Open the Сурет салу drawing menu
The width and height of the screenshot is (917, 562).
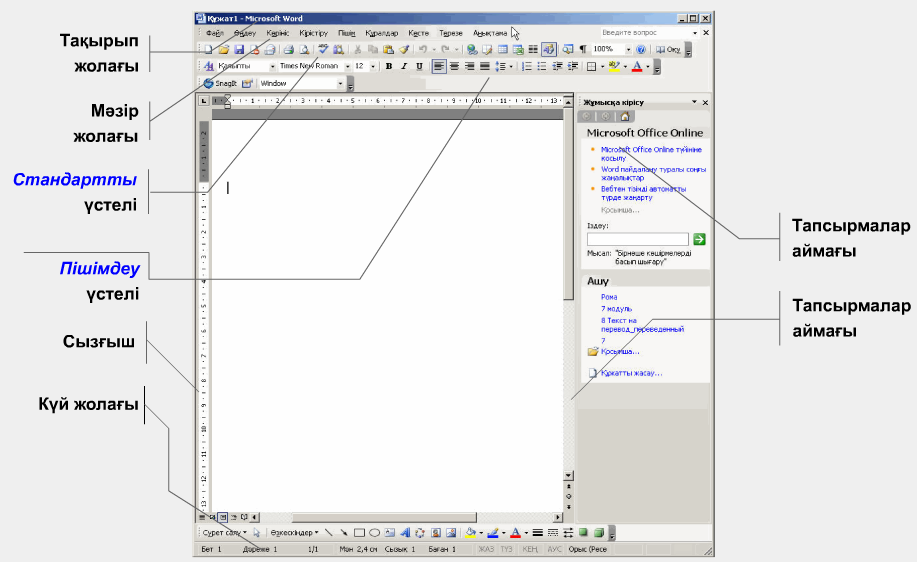click(x=225, y=533)
